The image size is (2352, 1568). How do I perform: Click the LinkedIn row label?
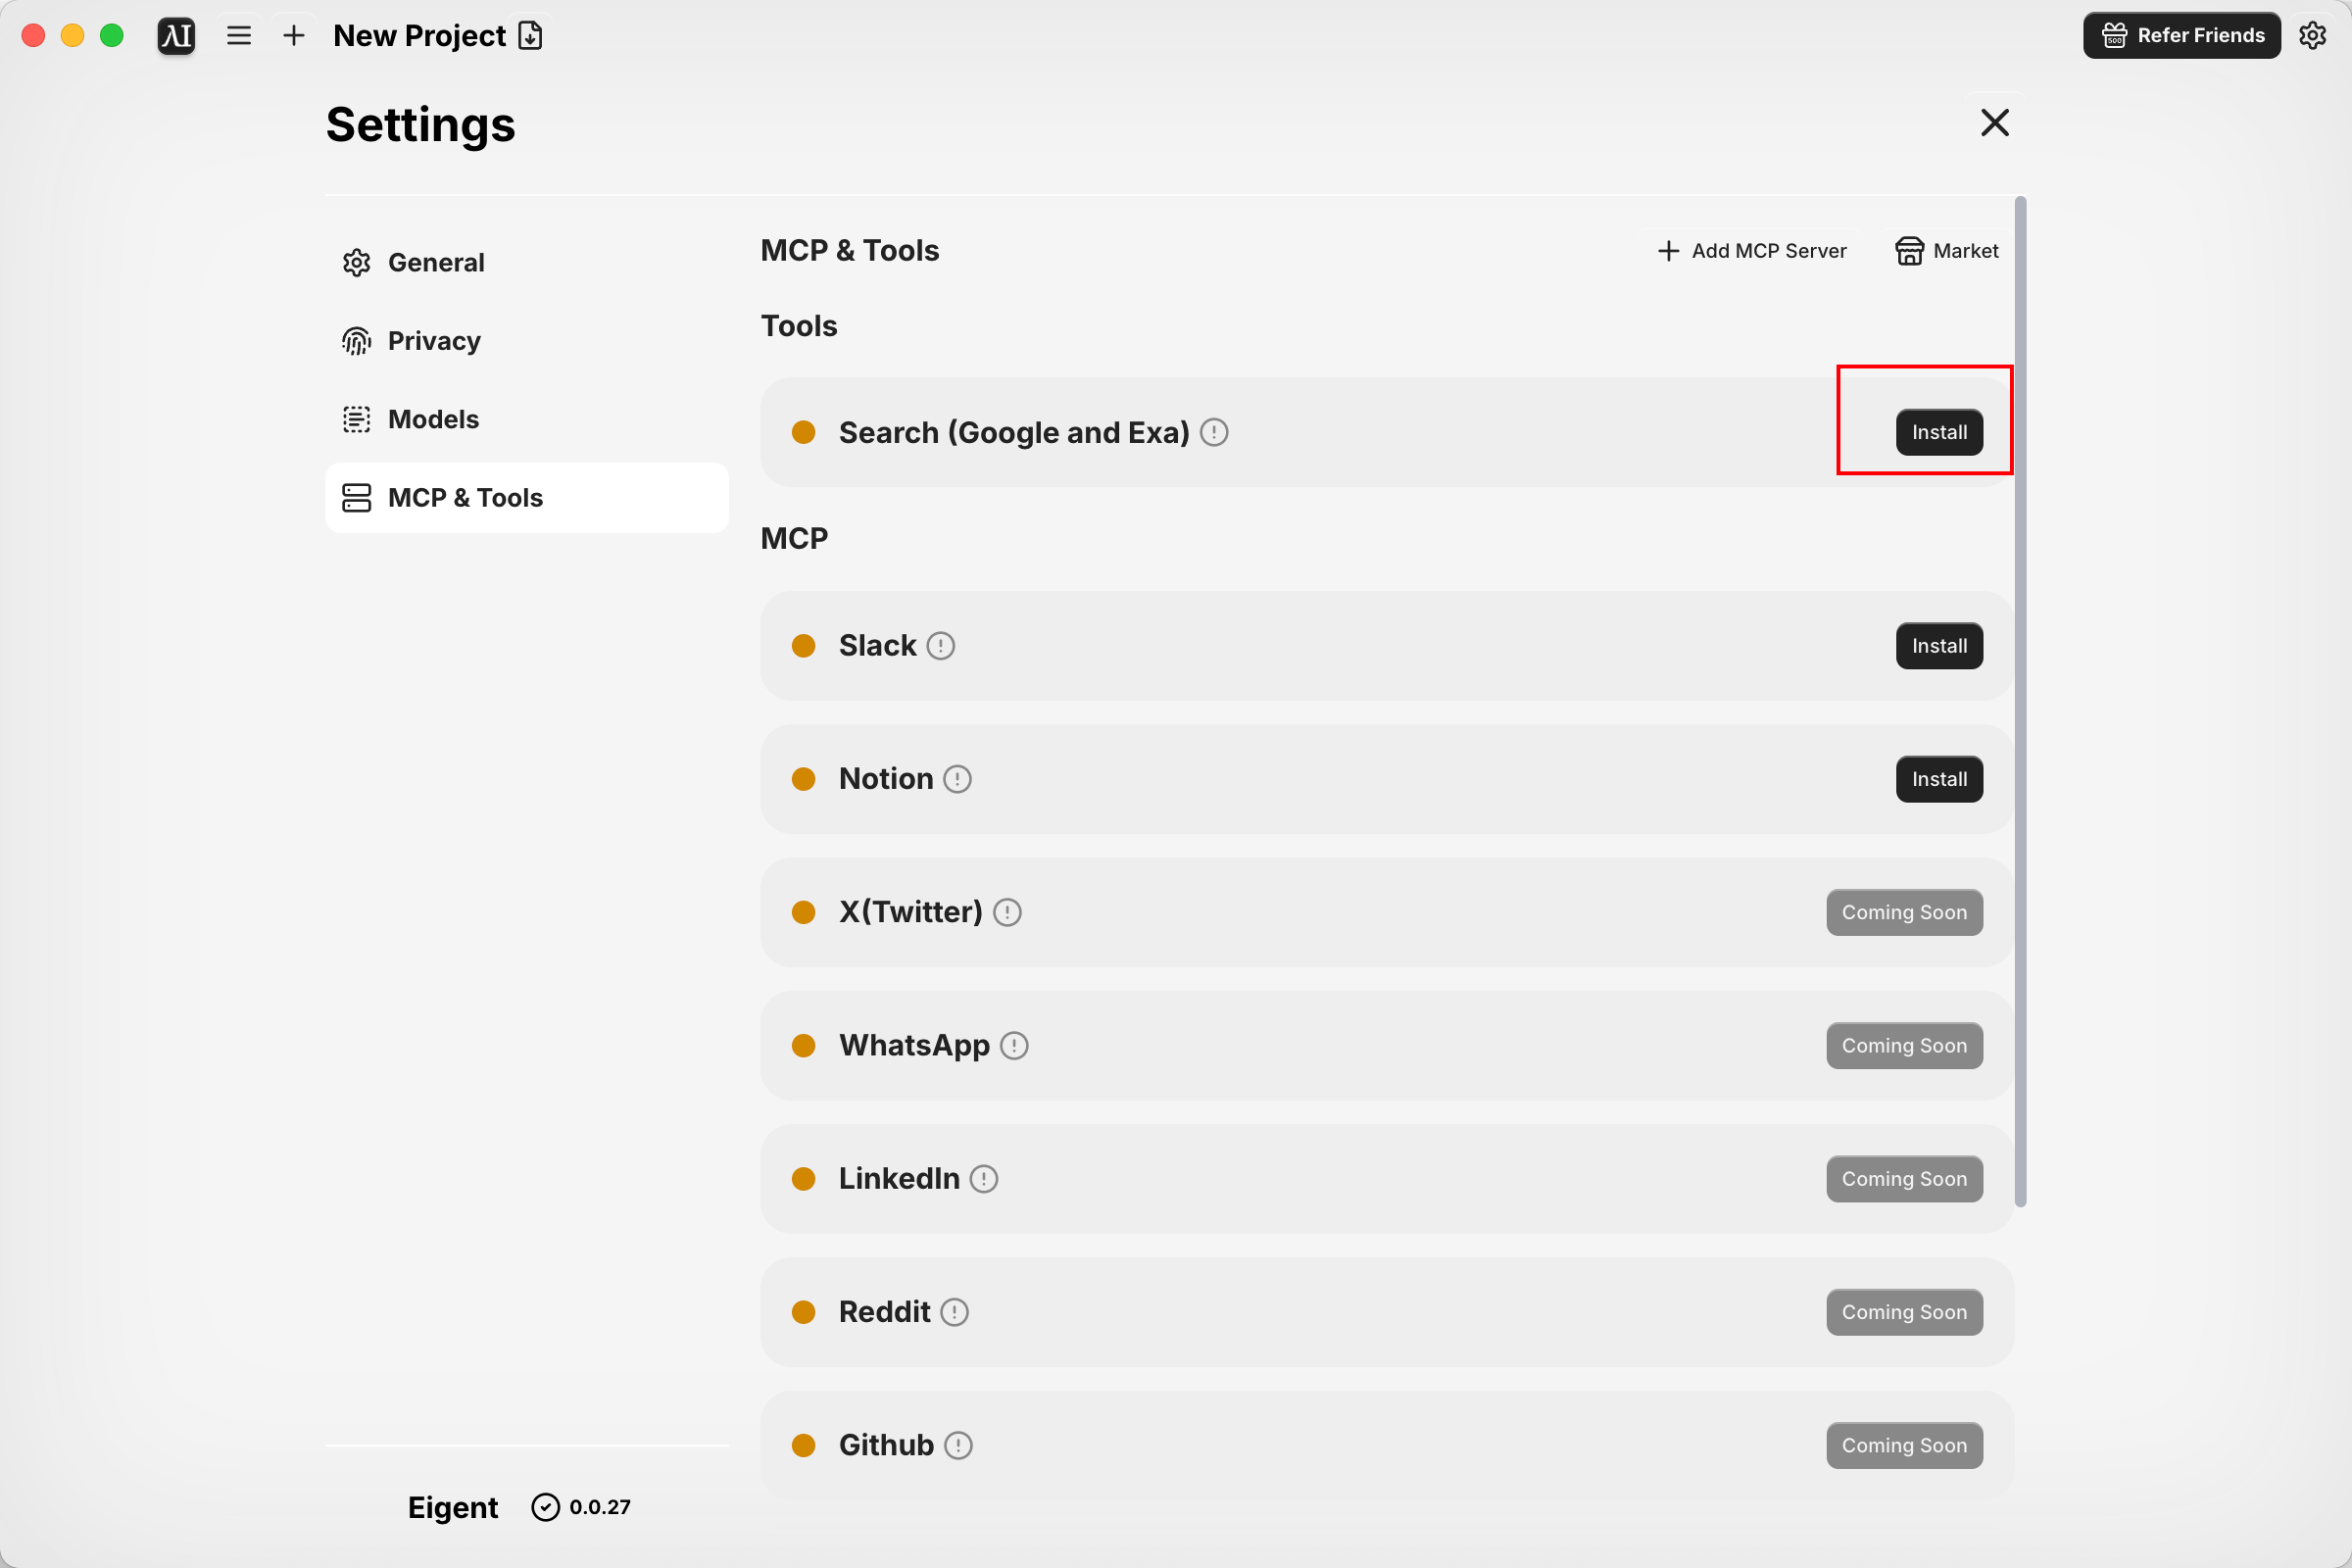(899, 1179)
